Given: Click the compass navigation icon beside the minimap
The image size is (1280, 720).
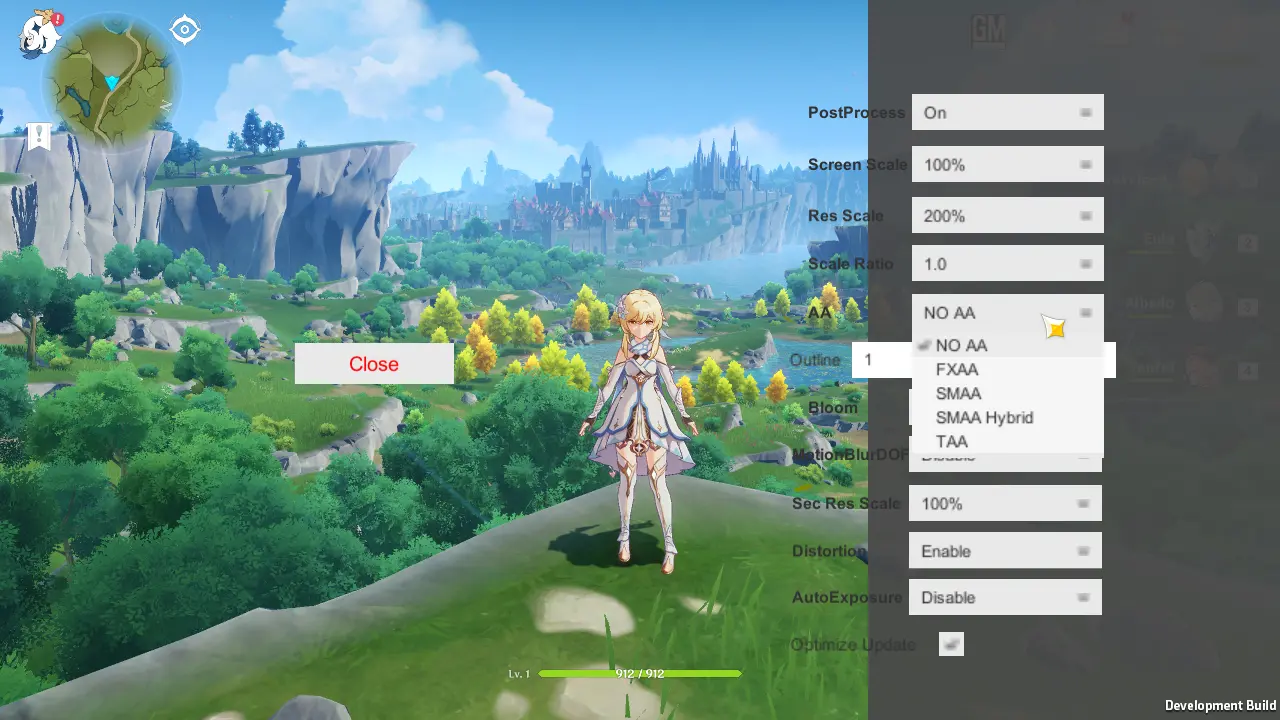Looking at the screenshot, I should pyautogui.click(x=185, y=30).
